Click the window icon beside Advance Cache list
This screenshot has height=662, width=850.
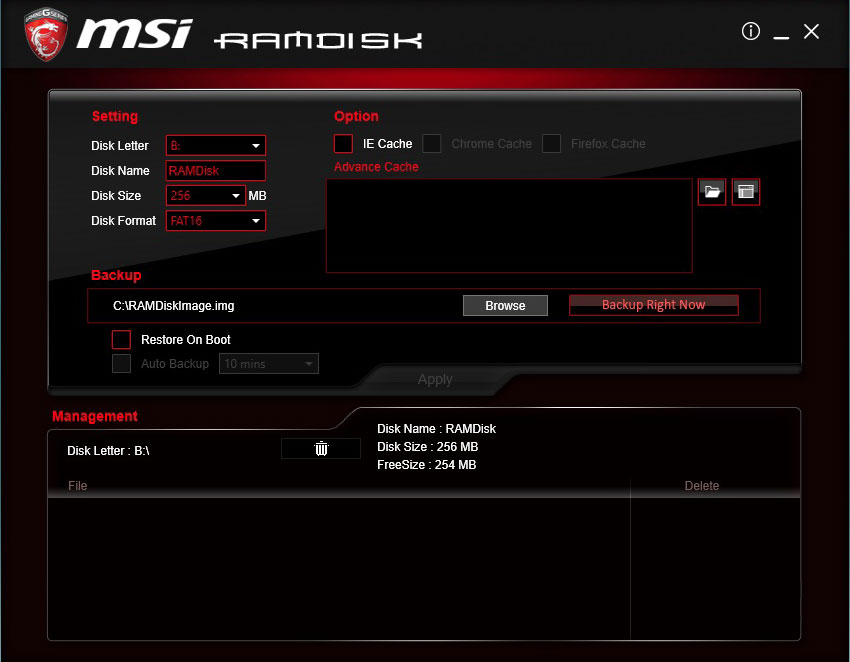point(746,191)
